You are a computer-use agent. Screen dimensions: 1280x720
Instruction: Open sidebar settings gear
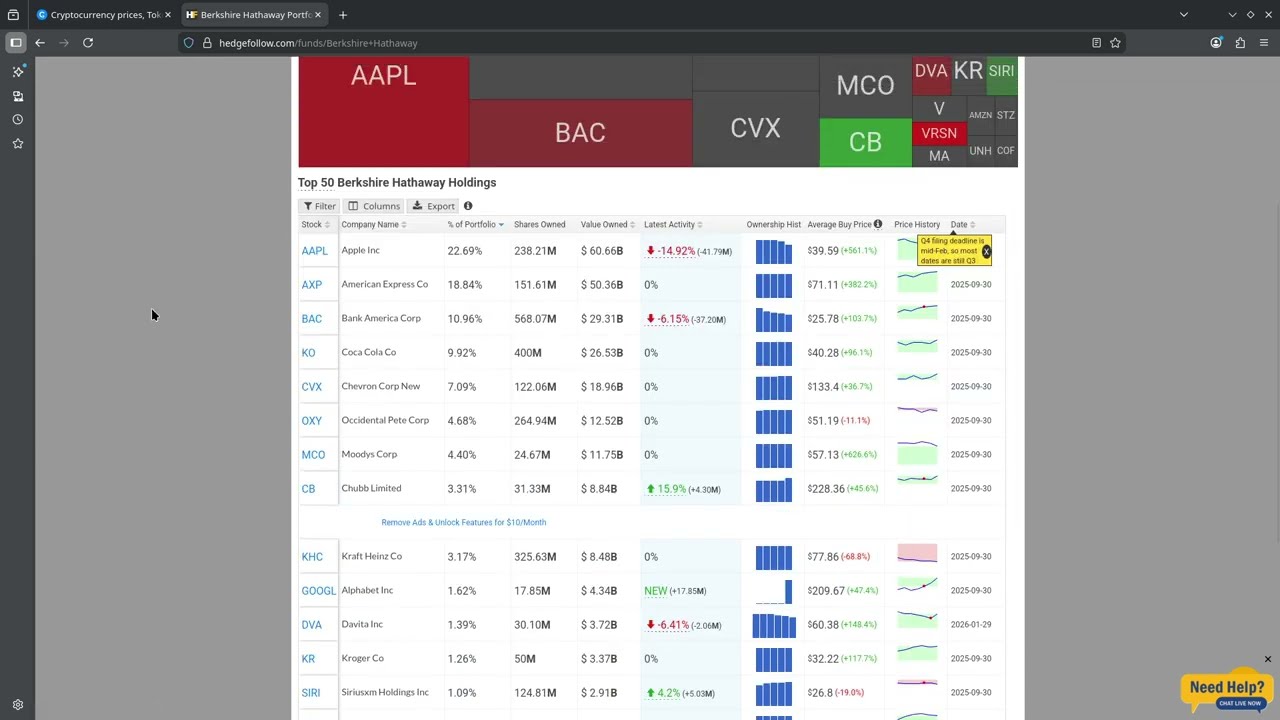[17, 705]
